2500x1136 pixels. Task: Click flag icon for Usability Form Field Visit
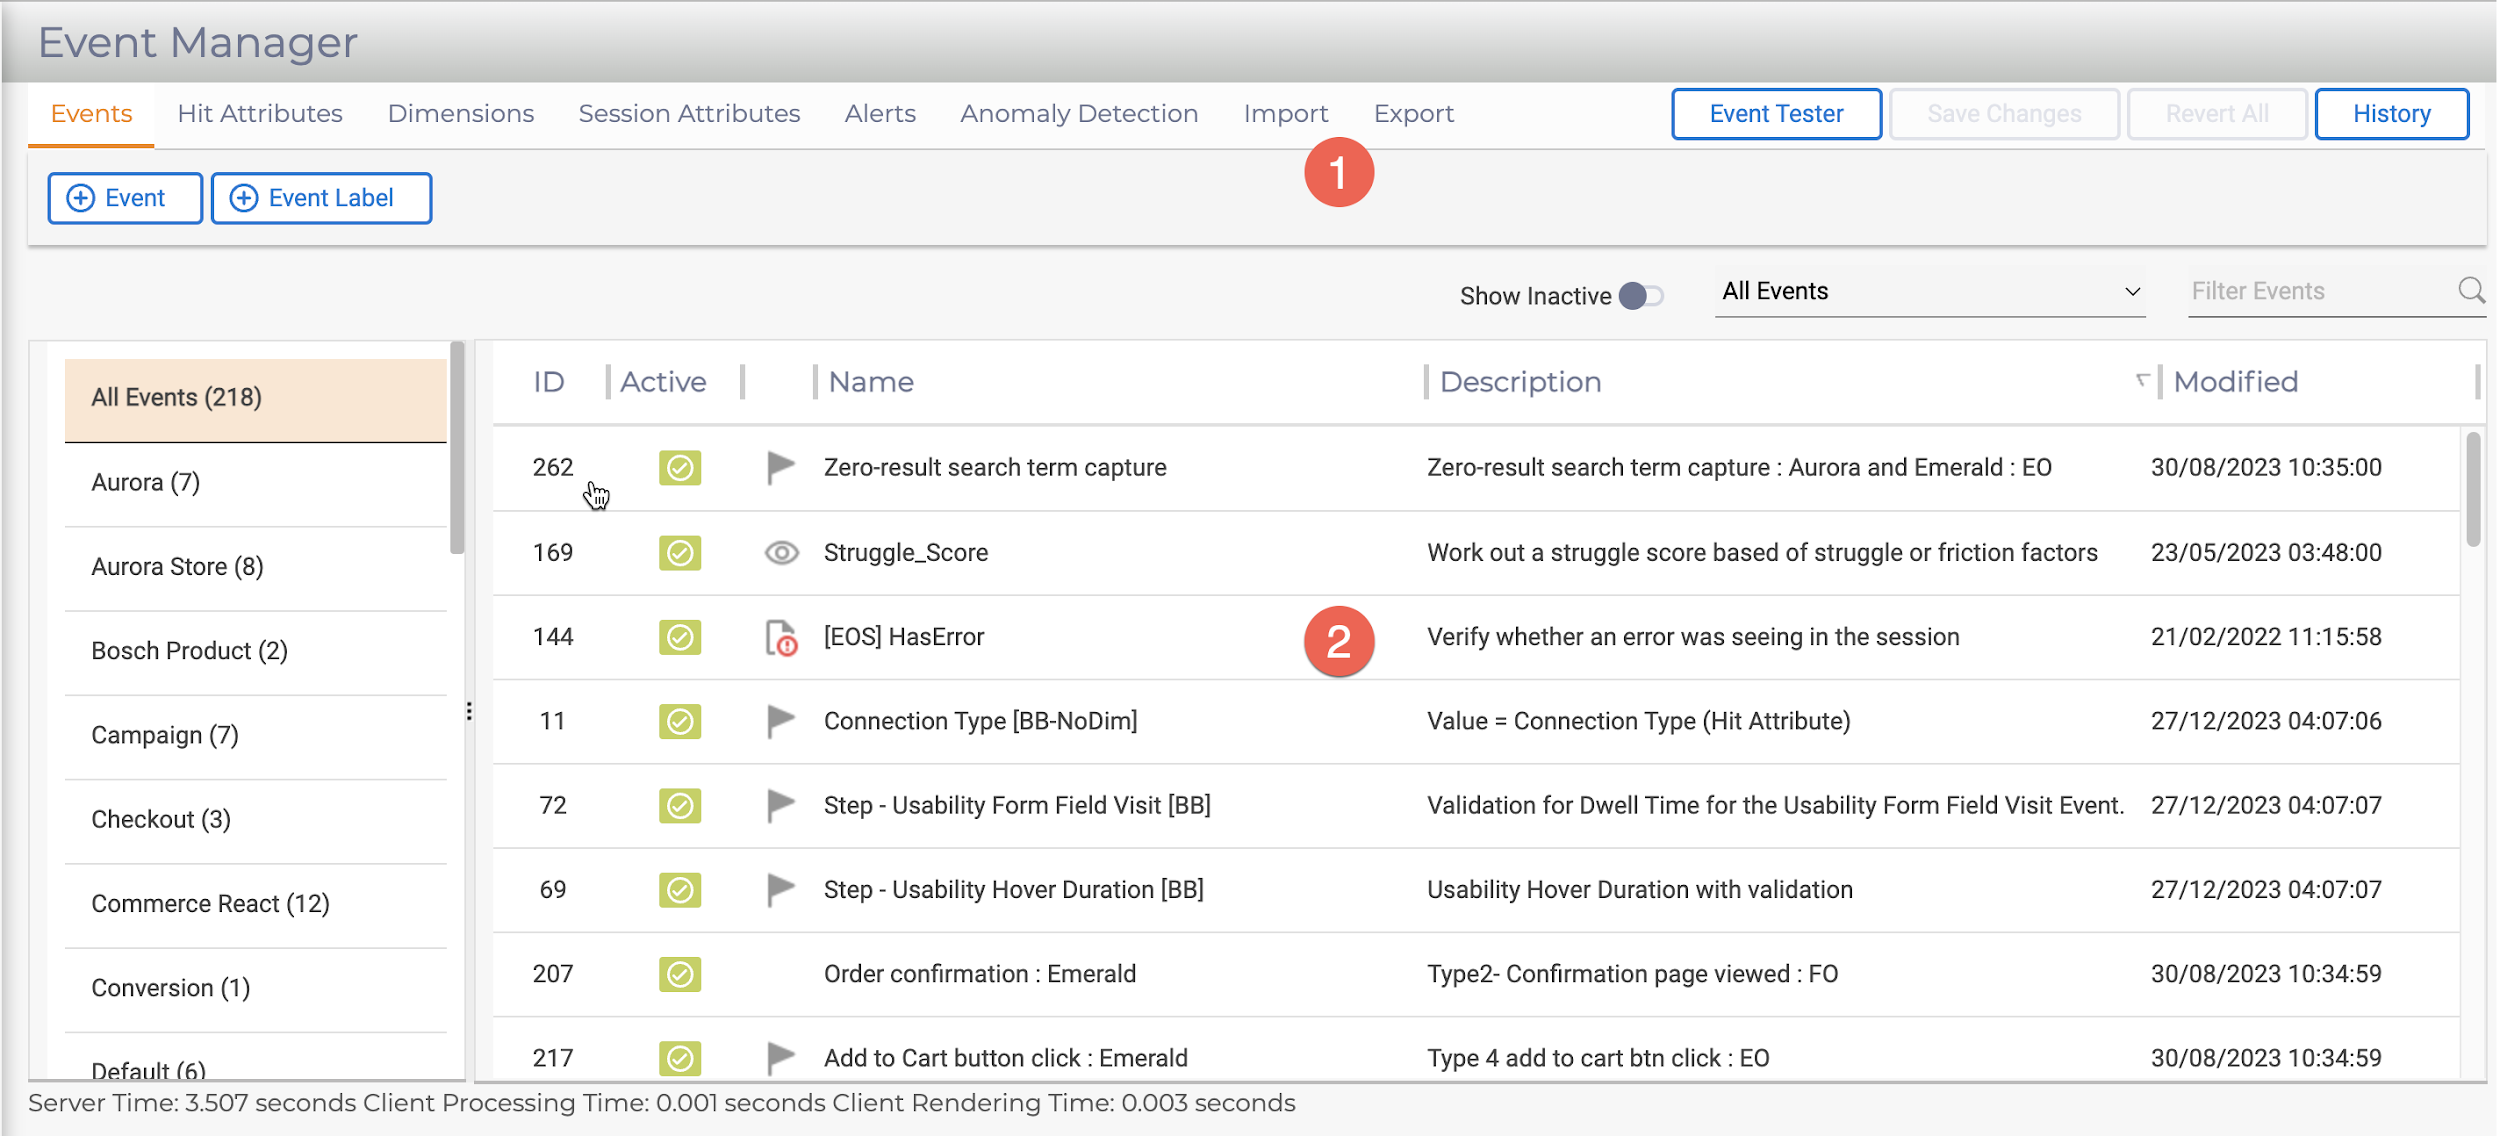[780, 805]
